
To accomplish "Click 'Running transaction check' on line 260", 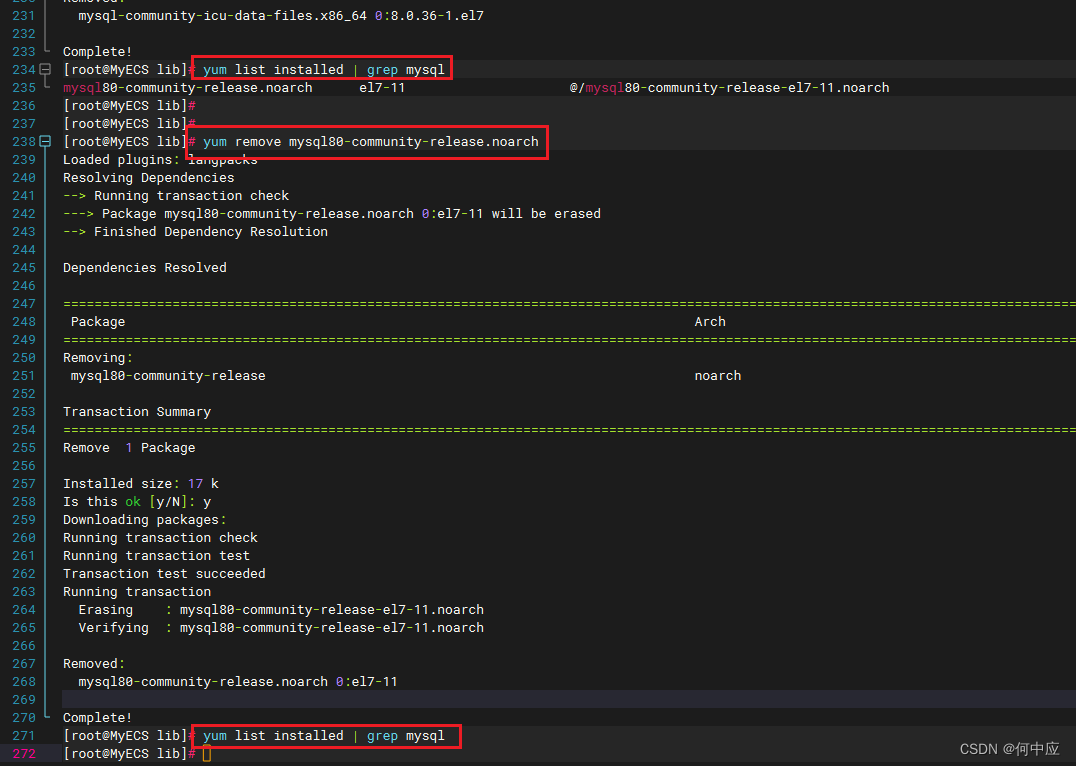I will click(x=160, y=537).
